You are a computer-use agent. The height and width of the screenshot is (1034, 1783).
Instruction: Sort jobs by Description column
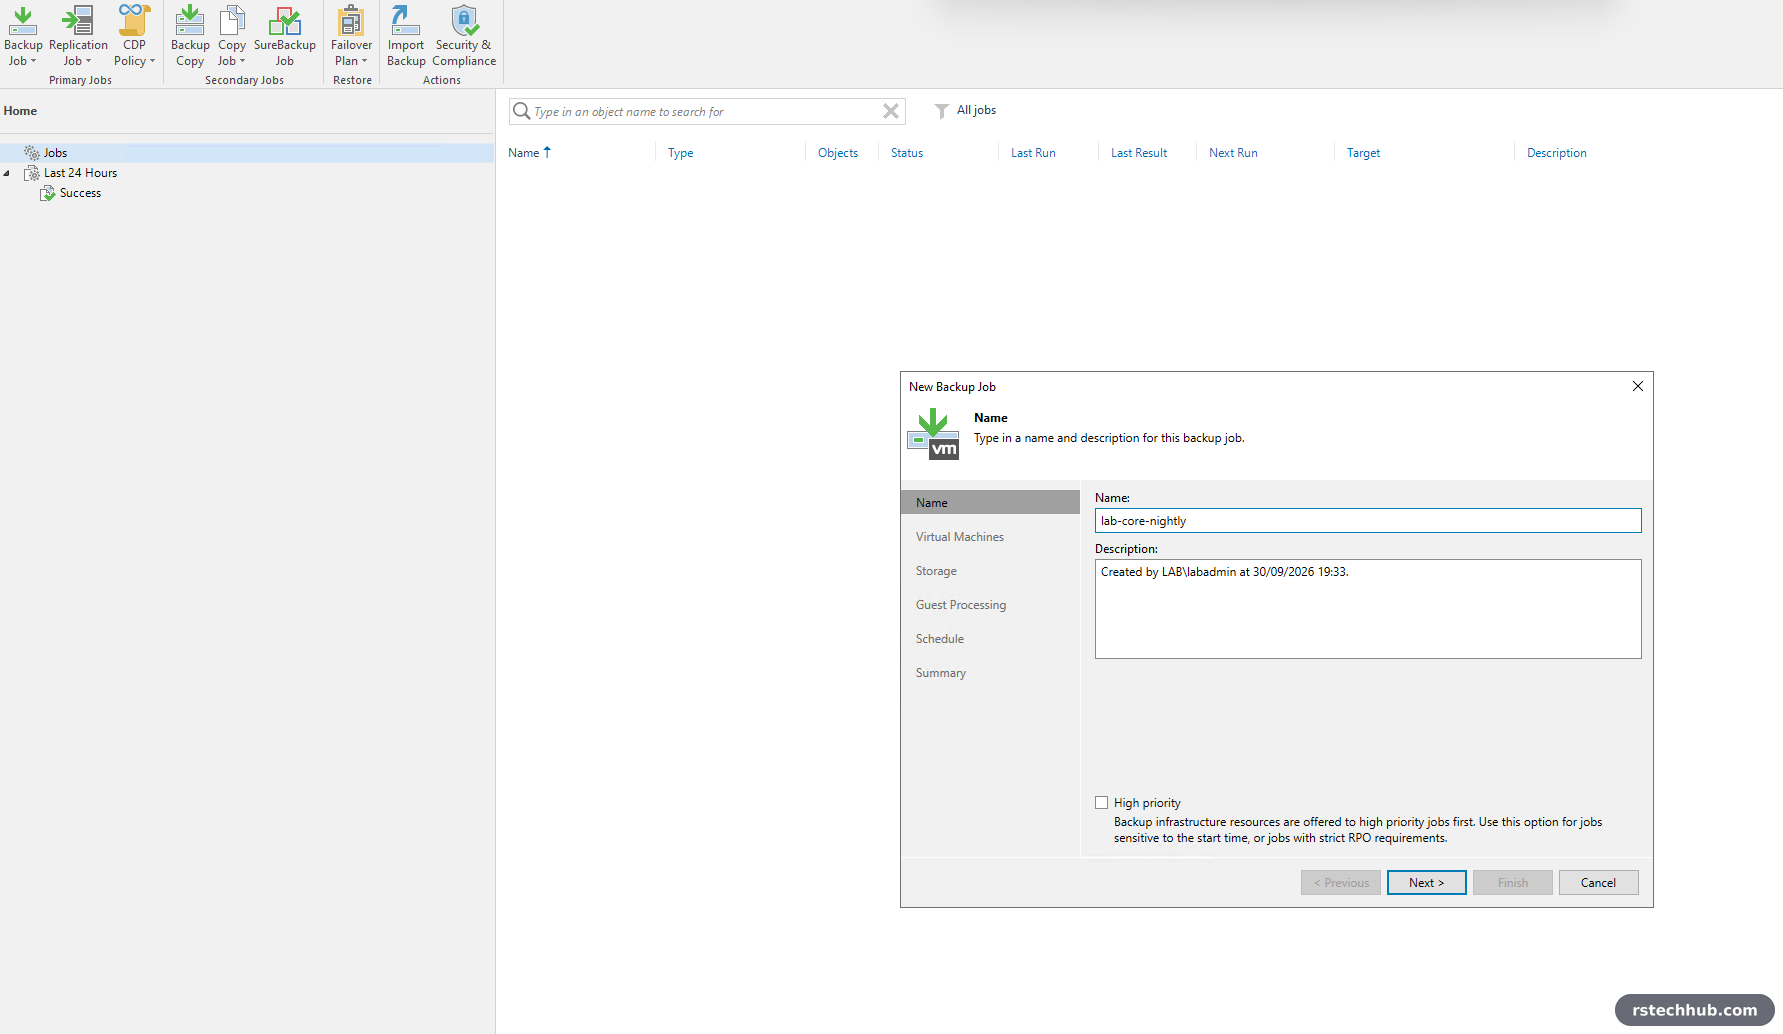pos(1556,153)
